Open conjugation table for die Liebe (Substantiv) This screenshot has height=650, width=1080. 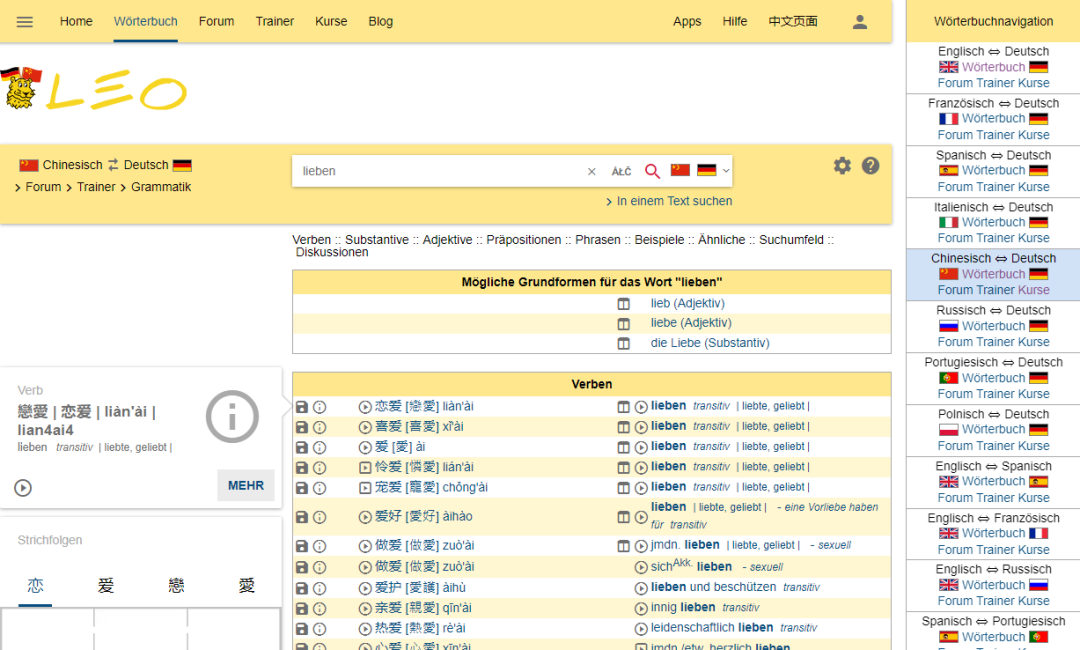[x=623, y=343]
